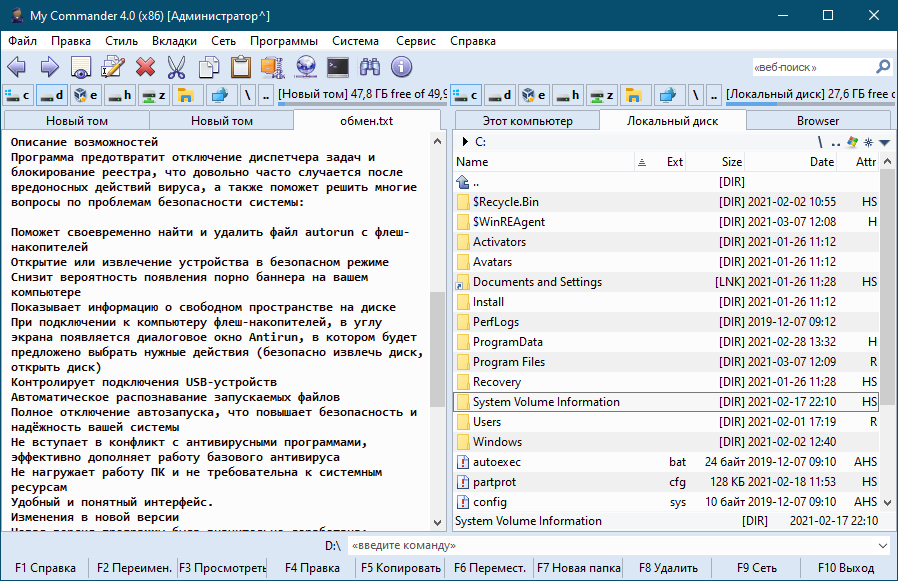The height and width of the screenshot is (581, 898).
Task: Click F2 Переимен. button
Action: point(134,568)
